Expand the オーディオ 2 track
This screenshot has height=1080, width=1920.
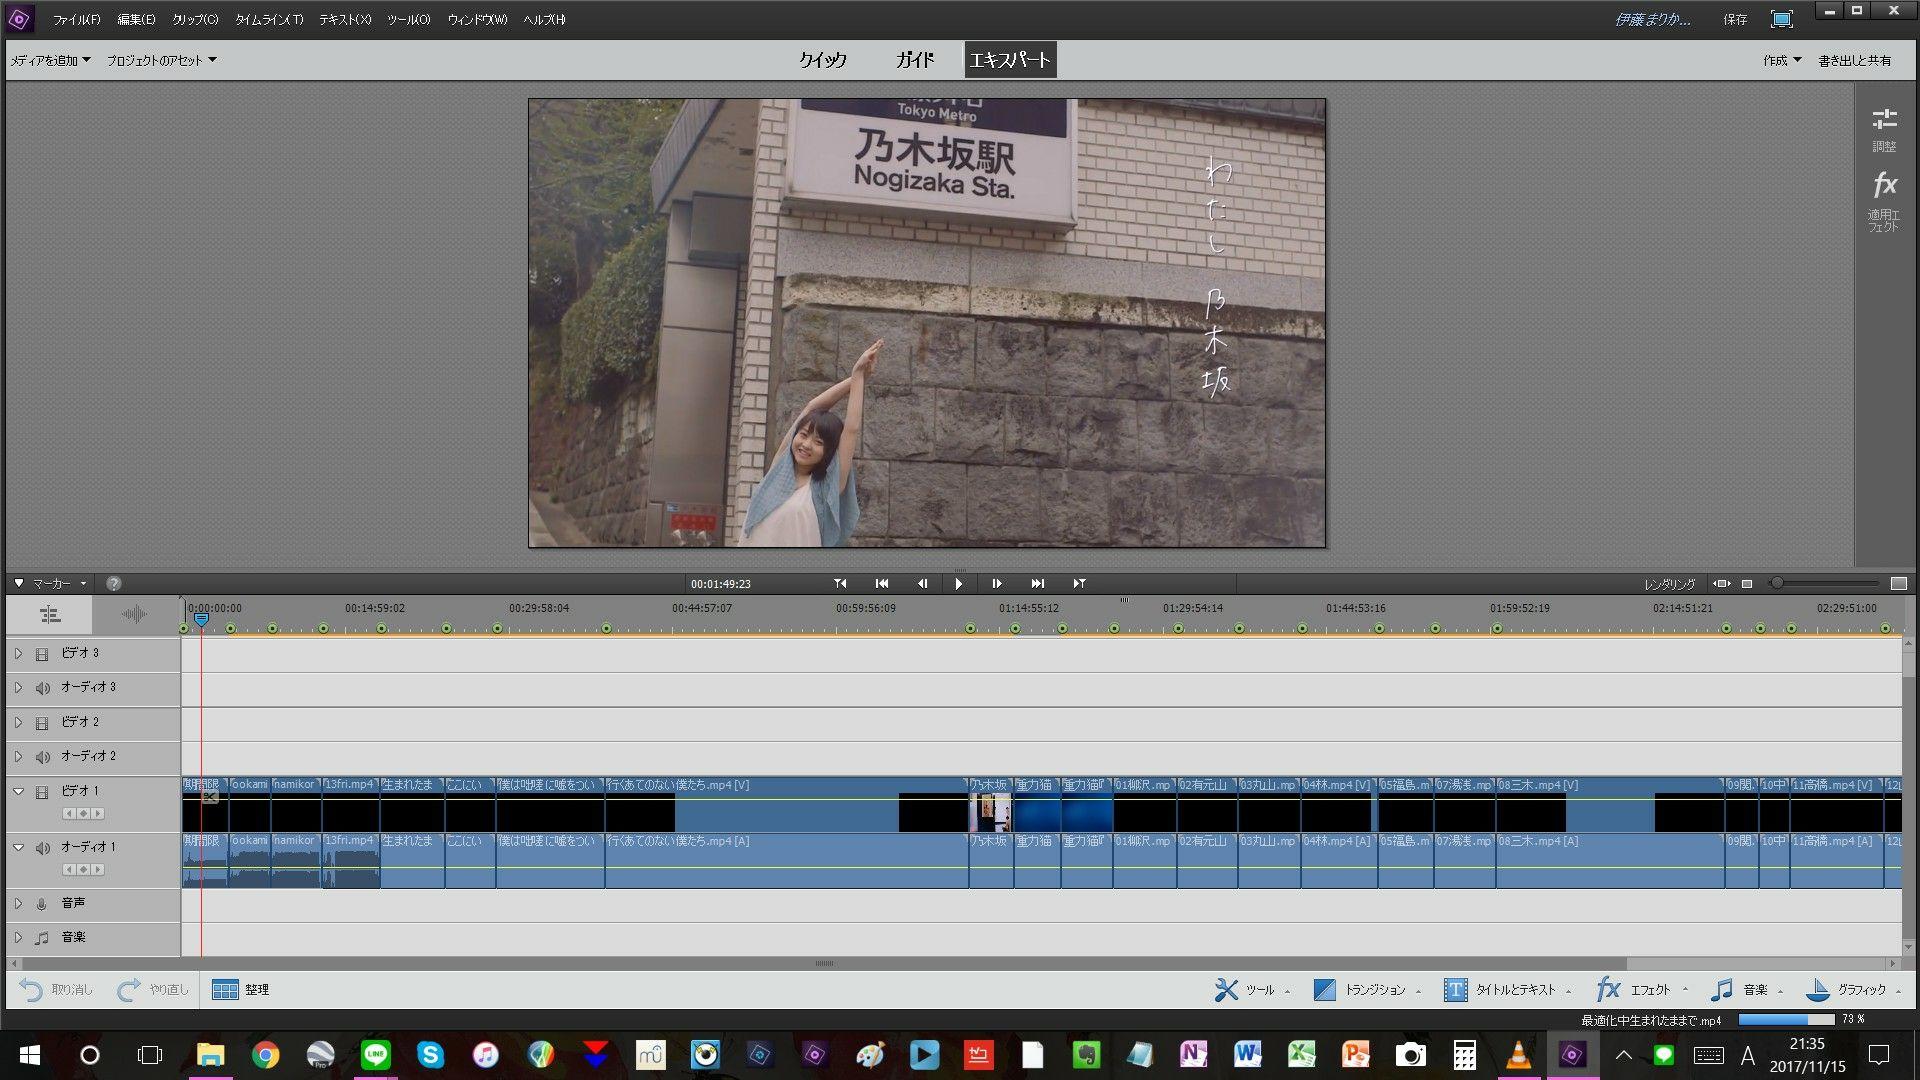(x=18, y=757)
